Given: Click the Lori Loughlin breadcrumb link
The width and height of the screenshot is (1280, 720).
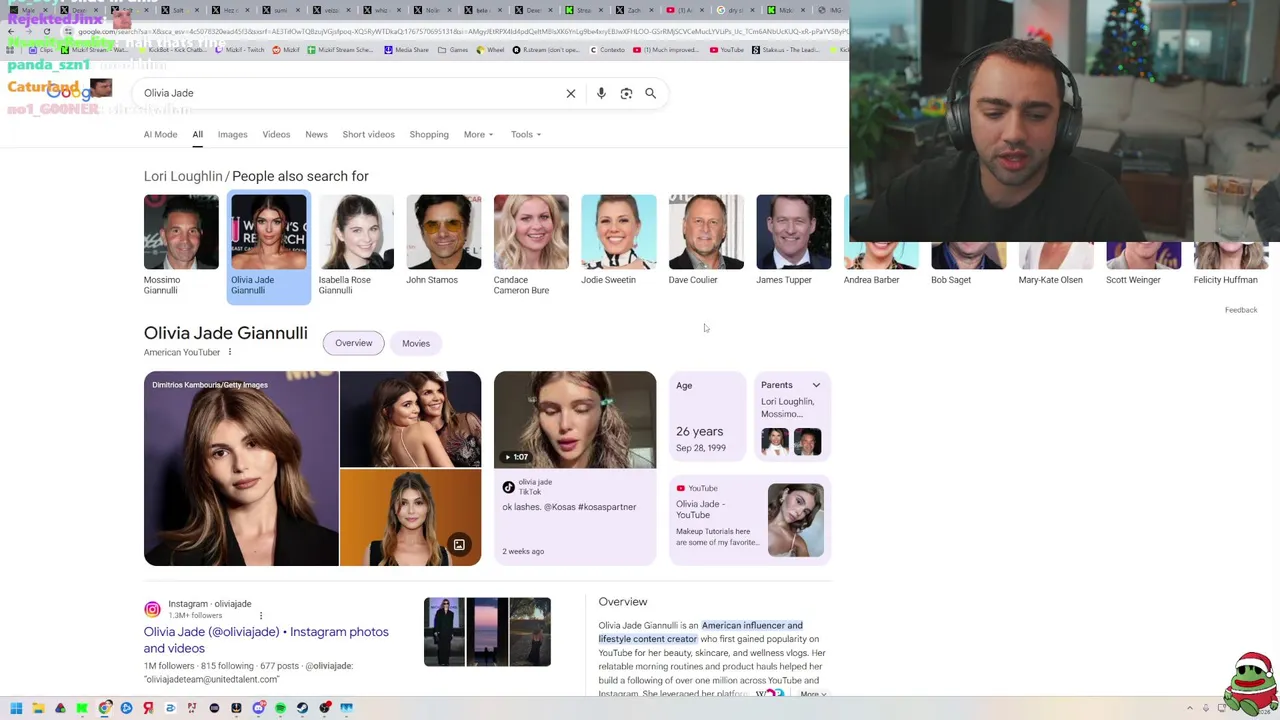Looking at the screenshot, I should point(183,176).
